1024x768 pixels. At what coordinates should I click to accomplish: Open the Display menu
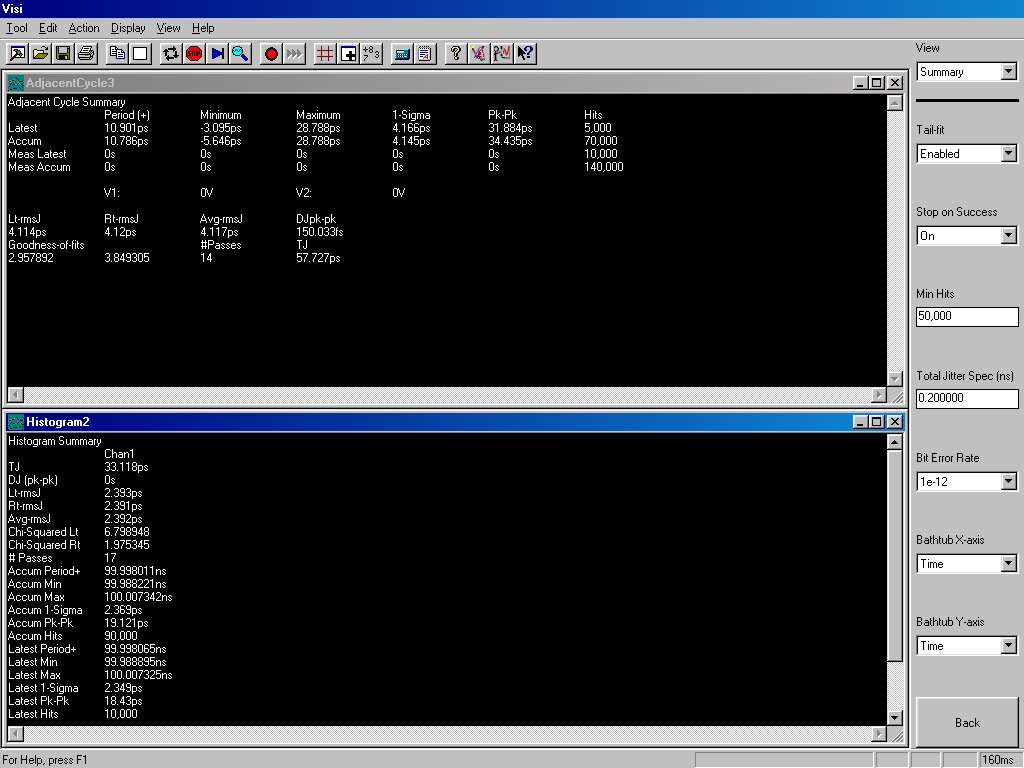[x=128, y=28]
